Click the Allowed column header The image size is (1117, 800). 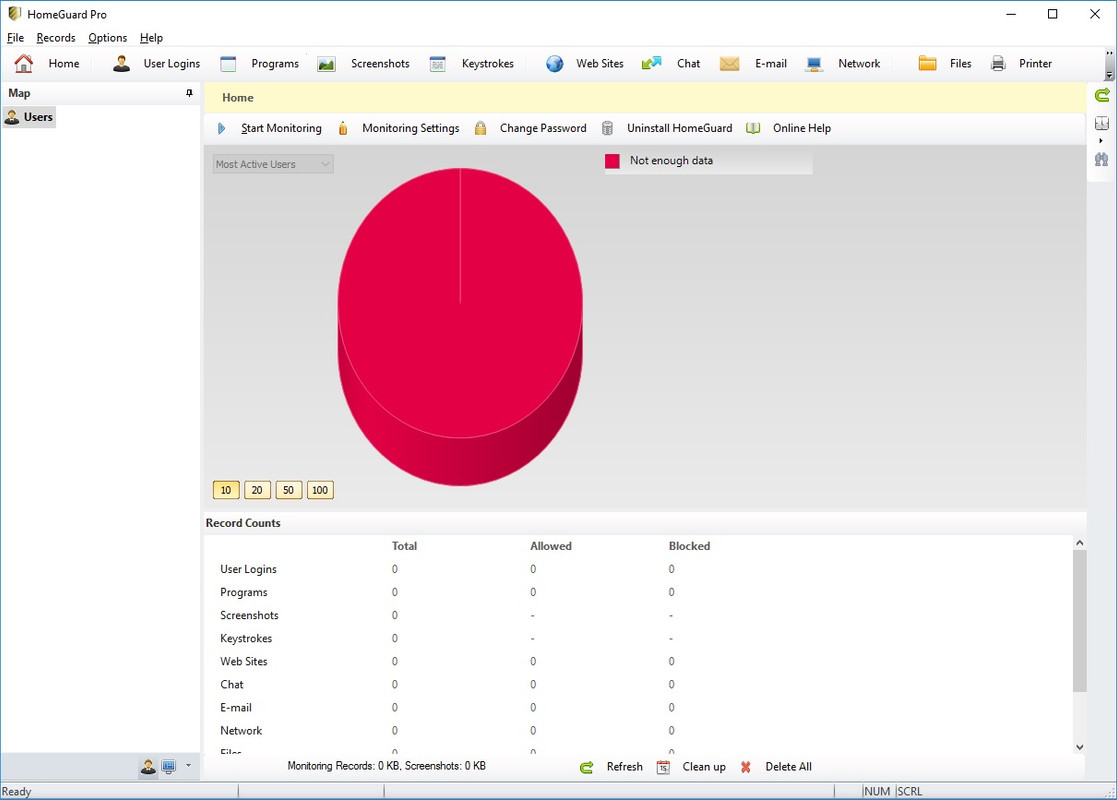pos(551,546)
